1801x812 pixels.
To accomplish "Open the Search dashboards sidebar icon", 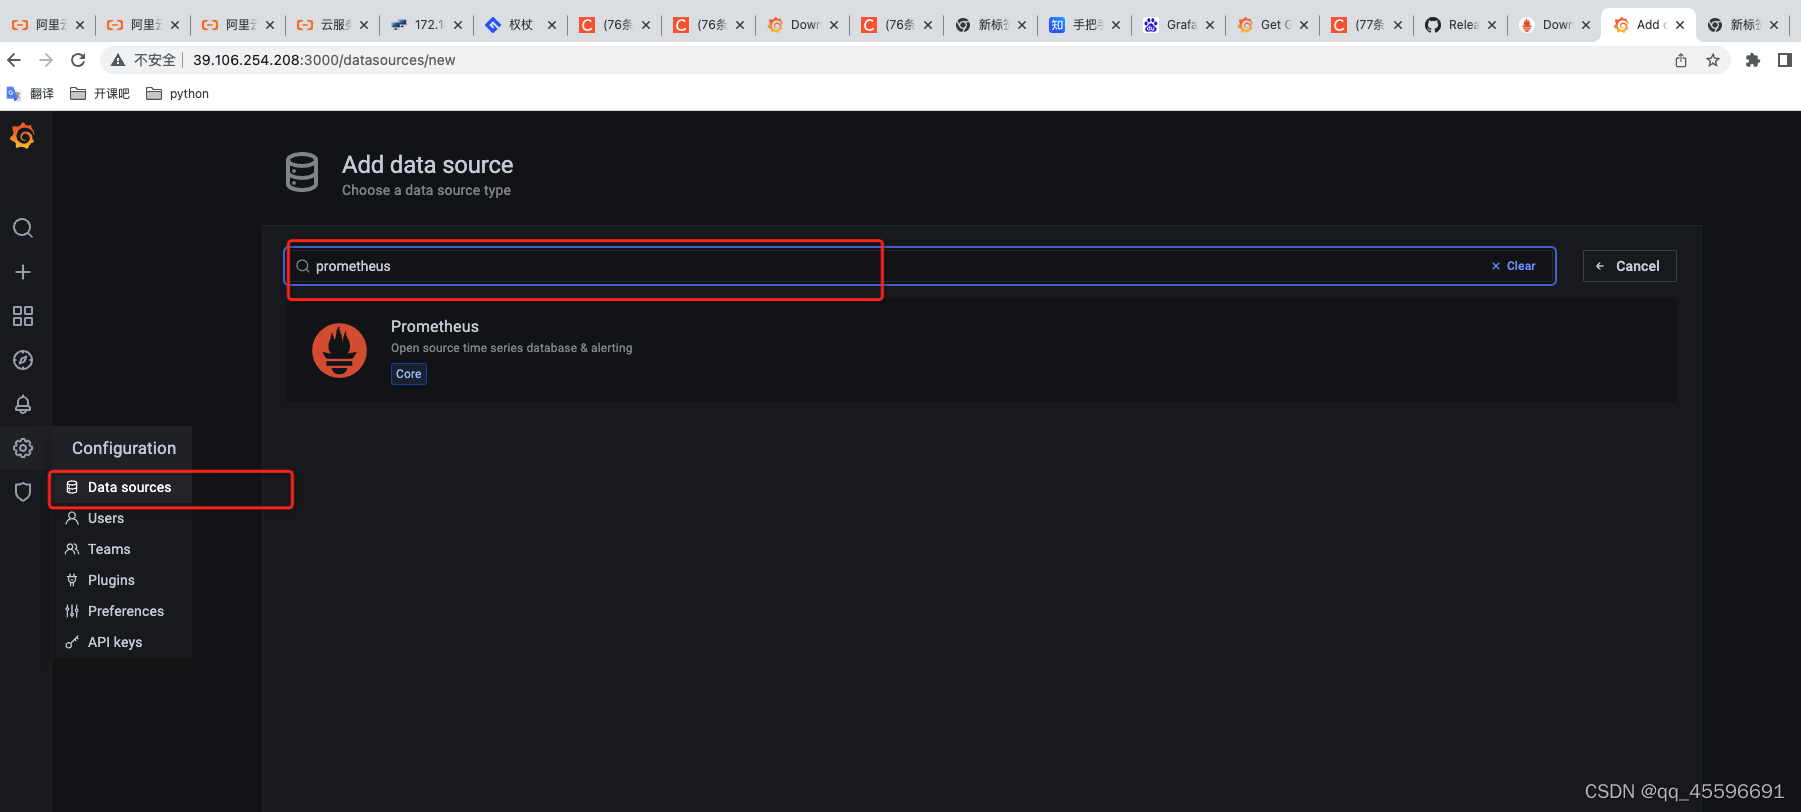I will [23, 228].
